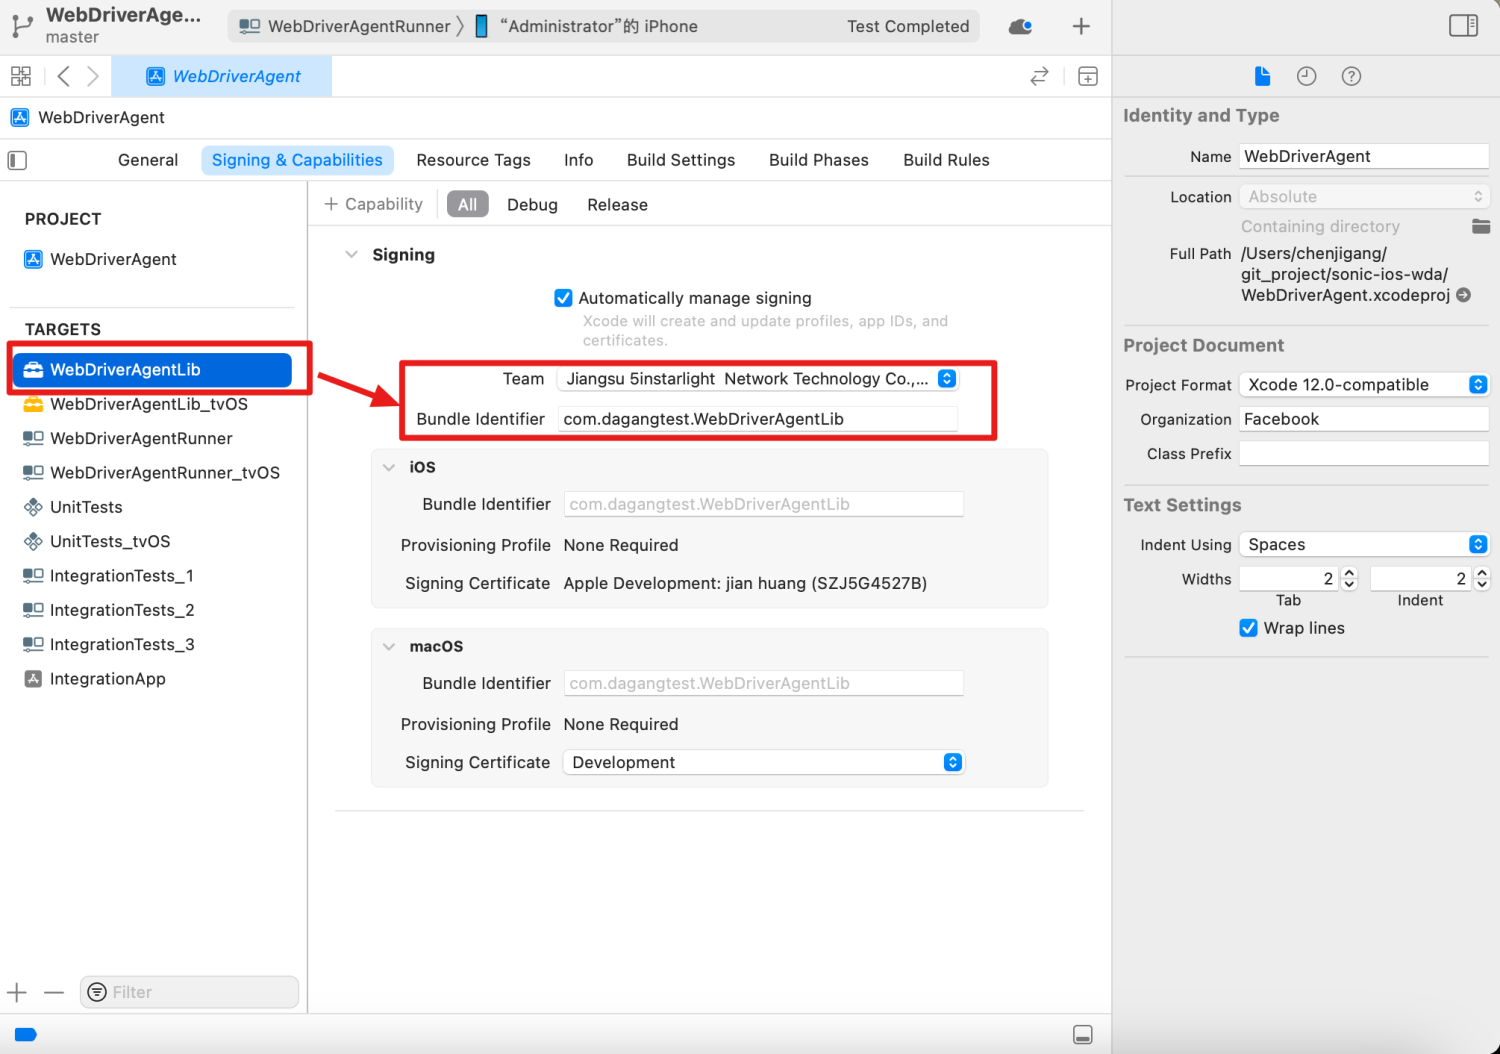Collapse the iOS signing section
1500x1054 pixels.
click(389, 467)
